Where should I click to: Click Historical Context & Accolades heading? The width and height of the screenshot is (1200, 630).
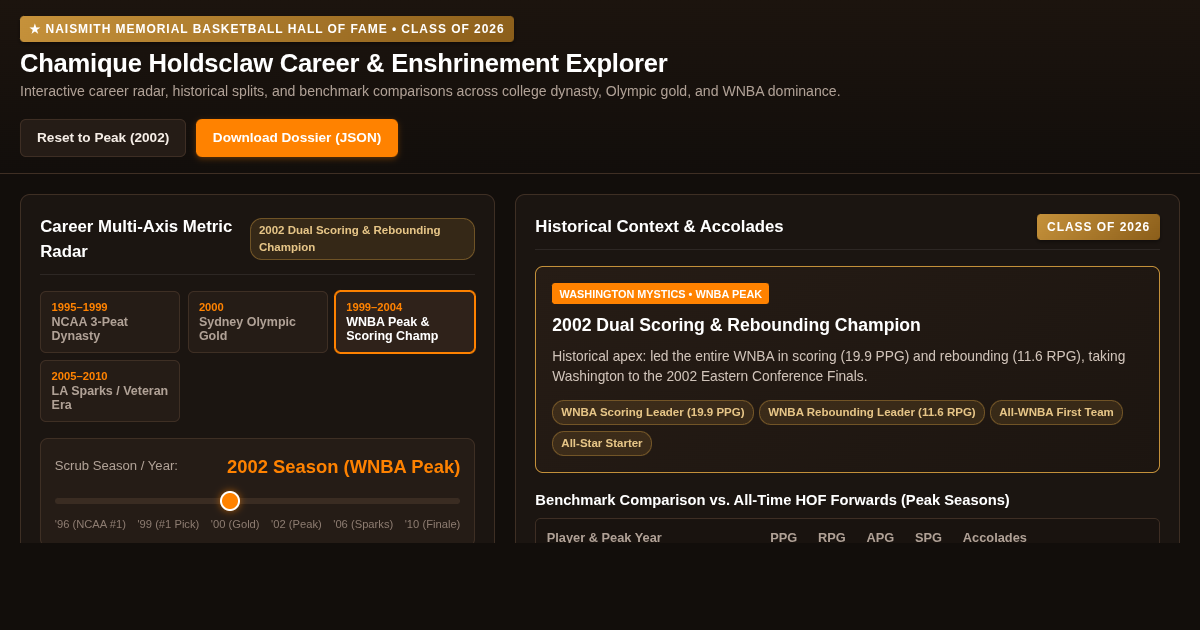point(659,227)
